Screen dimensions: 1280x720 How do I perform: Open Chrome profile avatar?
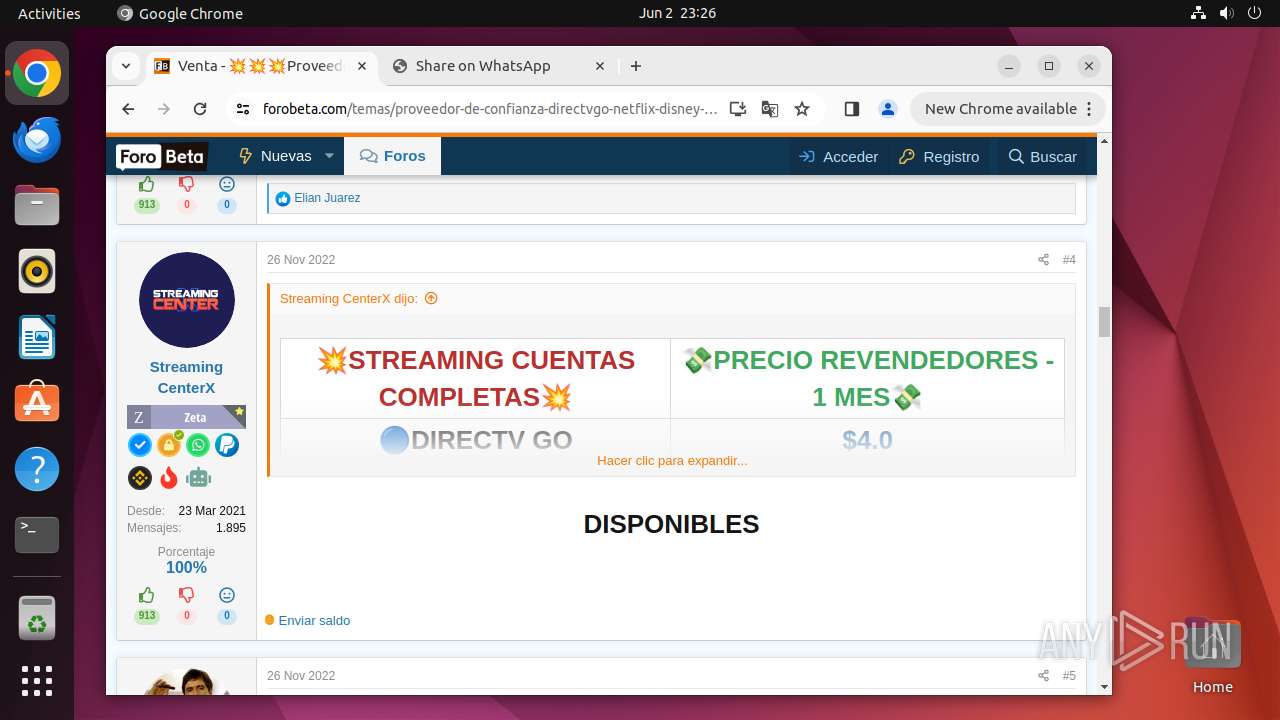coord(887,109)
